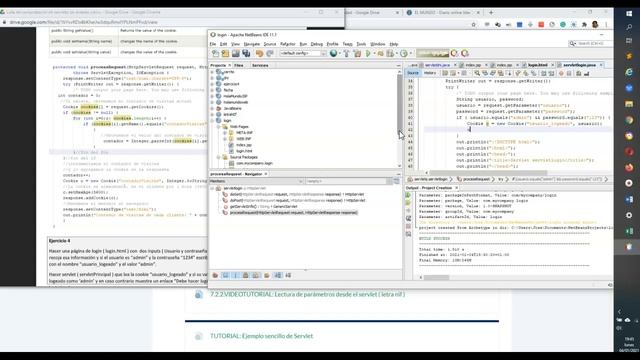The height and width of the screenshot is (360, 640).
Task: Select com.mycompany.login package
Action: pos(254,163)
